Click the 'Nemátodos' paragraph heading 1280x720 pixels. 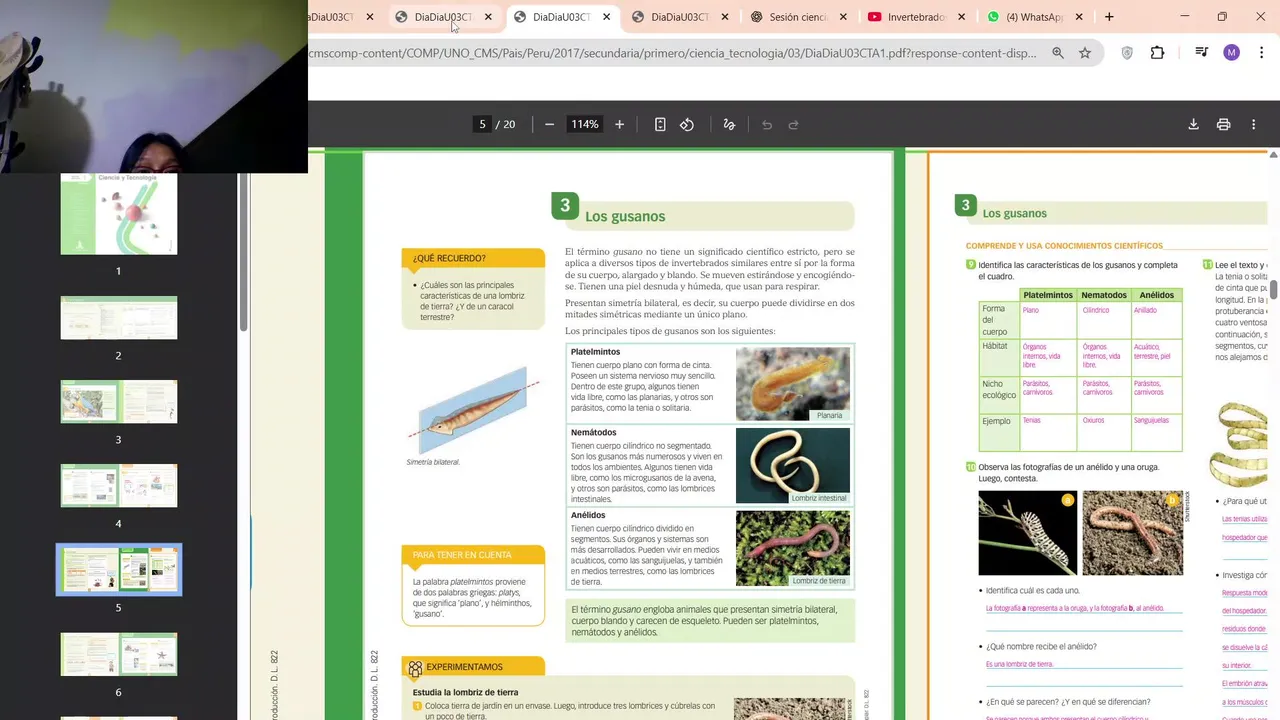point(593,433)
